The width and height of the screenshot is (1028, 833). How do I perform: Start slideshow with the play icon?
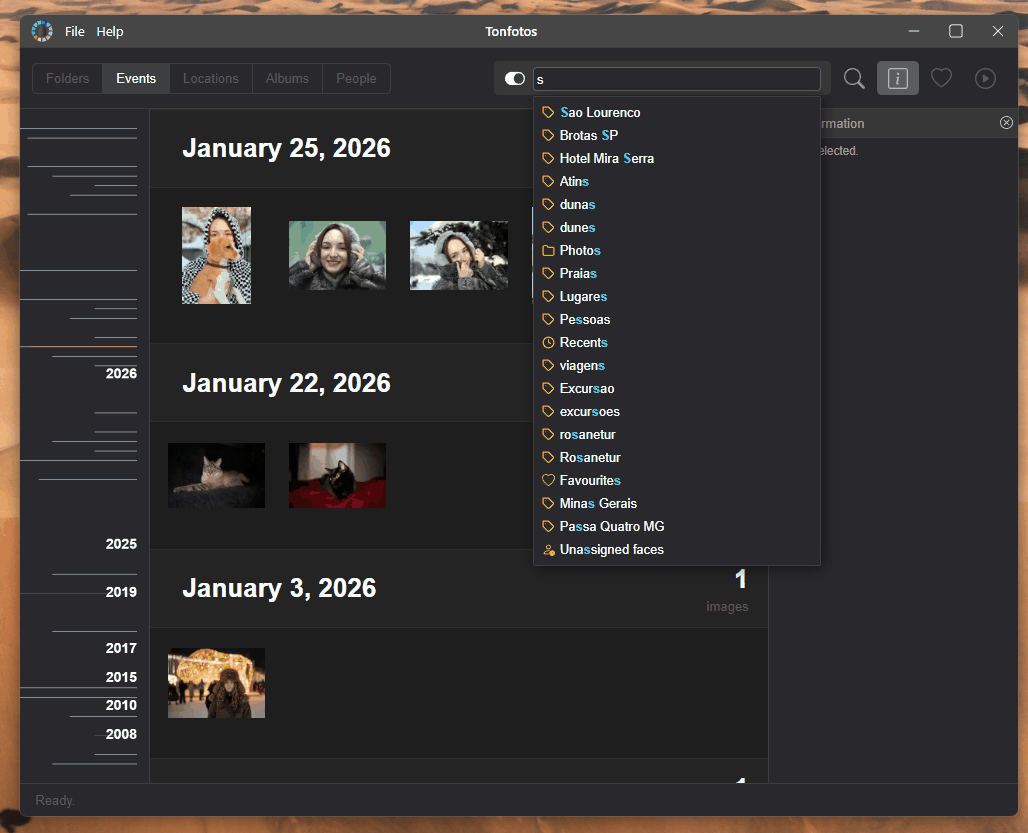[x=985, y=79]
